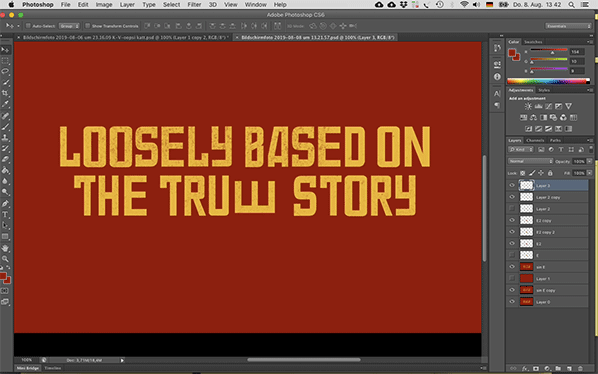Select the Crop tool

point(5,93)
